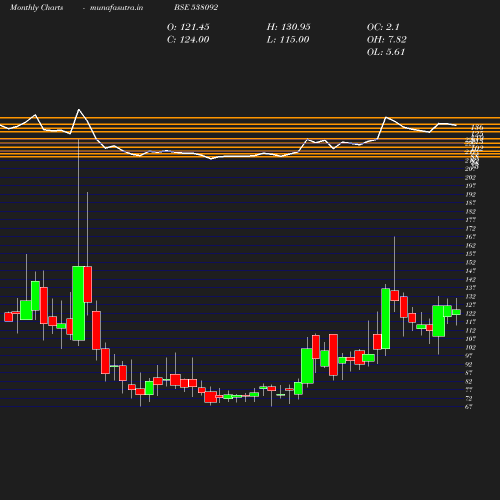The height and width of the screenshot is (500, 500).
Task: Select the low value 'L: 115.00'
Action: [x=288, y=40]
